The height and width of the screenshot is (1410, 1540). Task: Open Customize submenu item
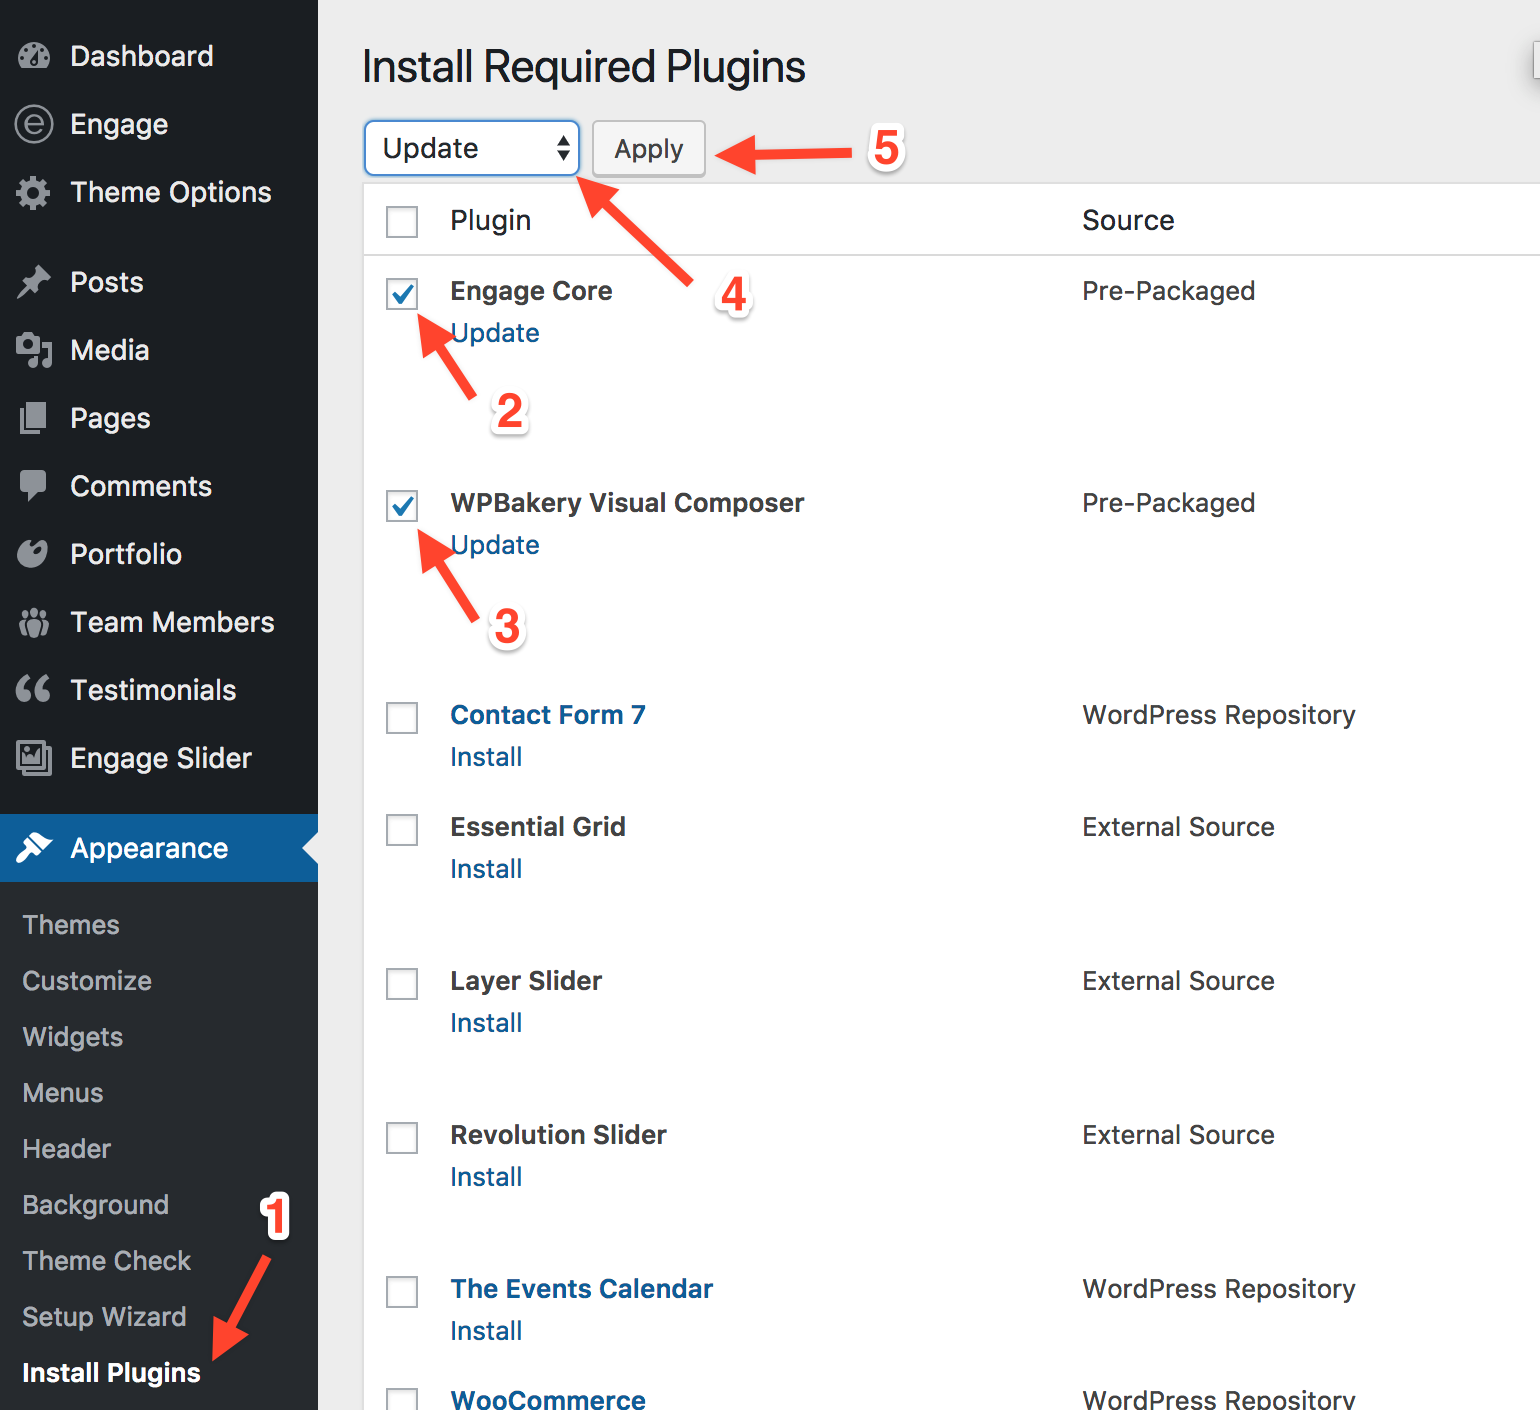(87, 981)
